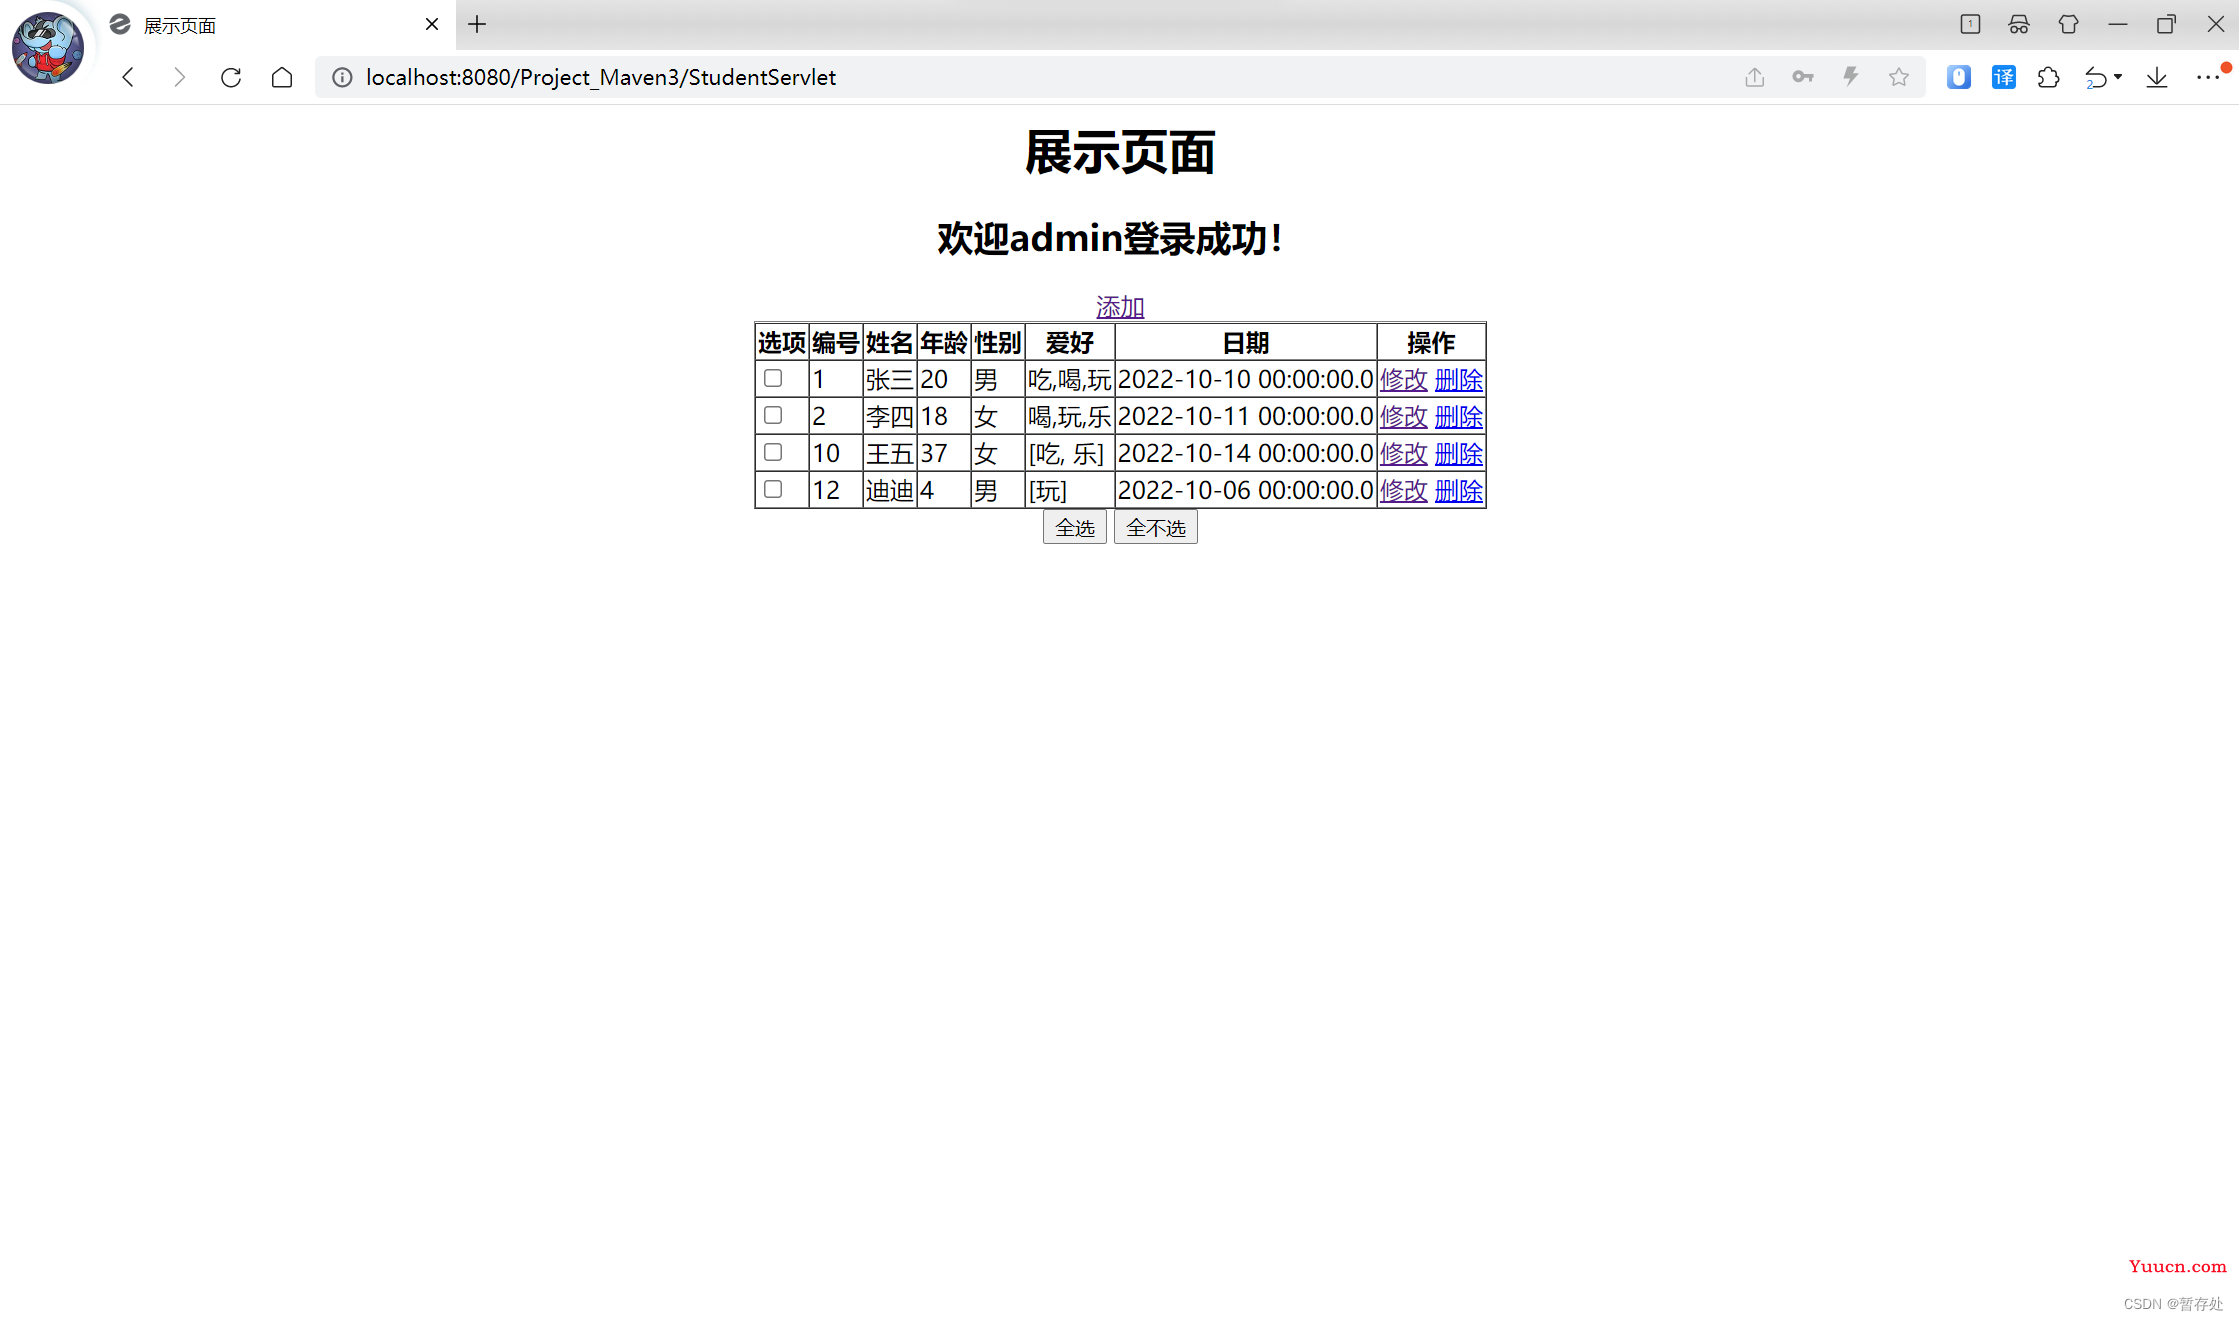Open the extensions puzzle icon
This screenshot has height=1321, width=2239.
tap(2049, 77)
